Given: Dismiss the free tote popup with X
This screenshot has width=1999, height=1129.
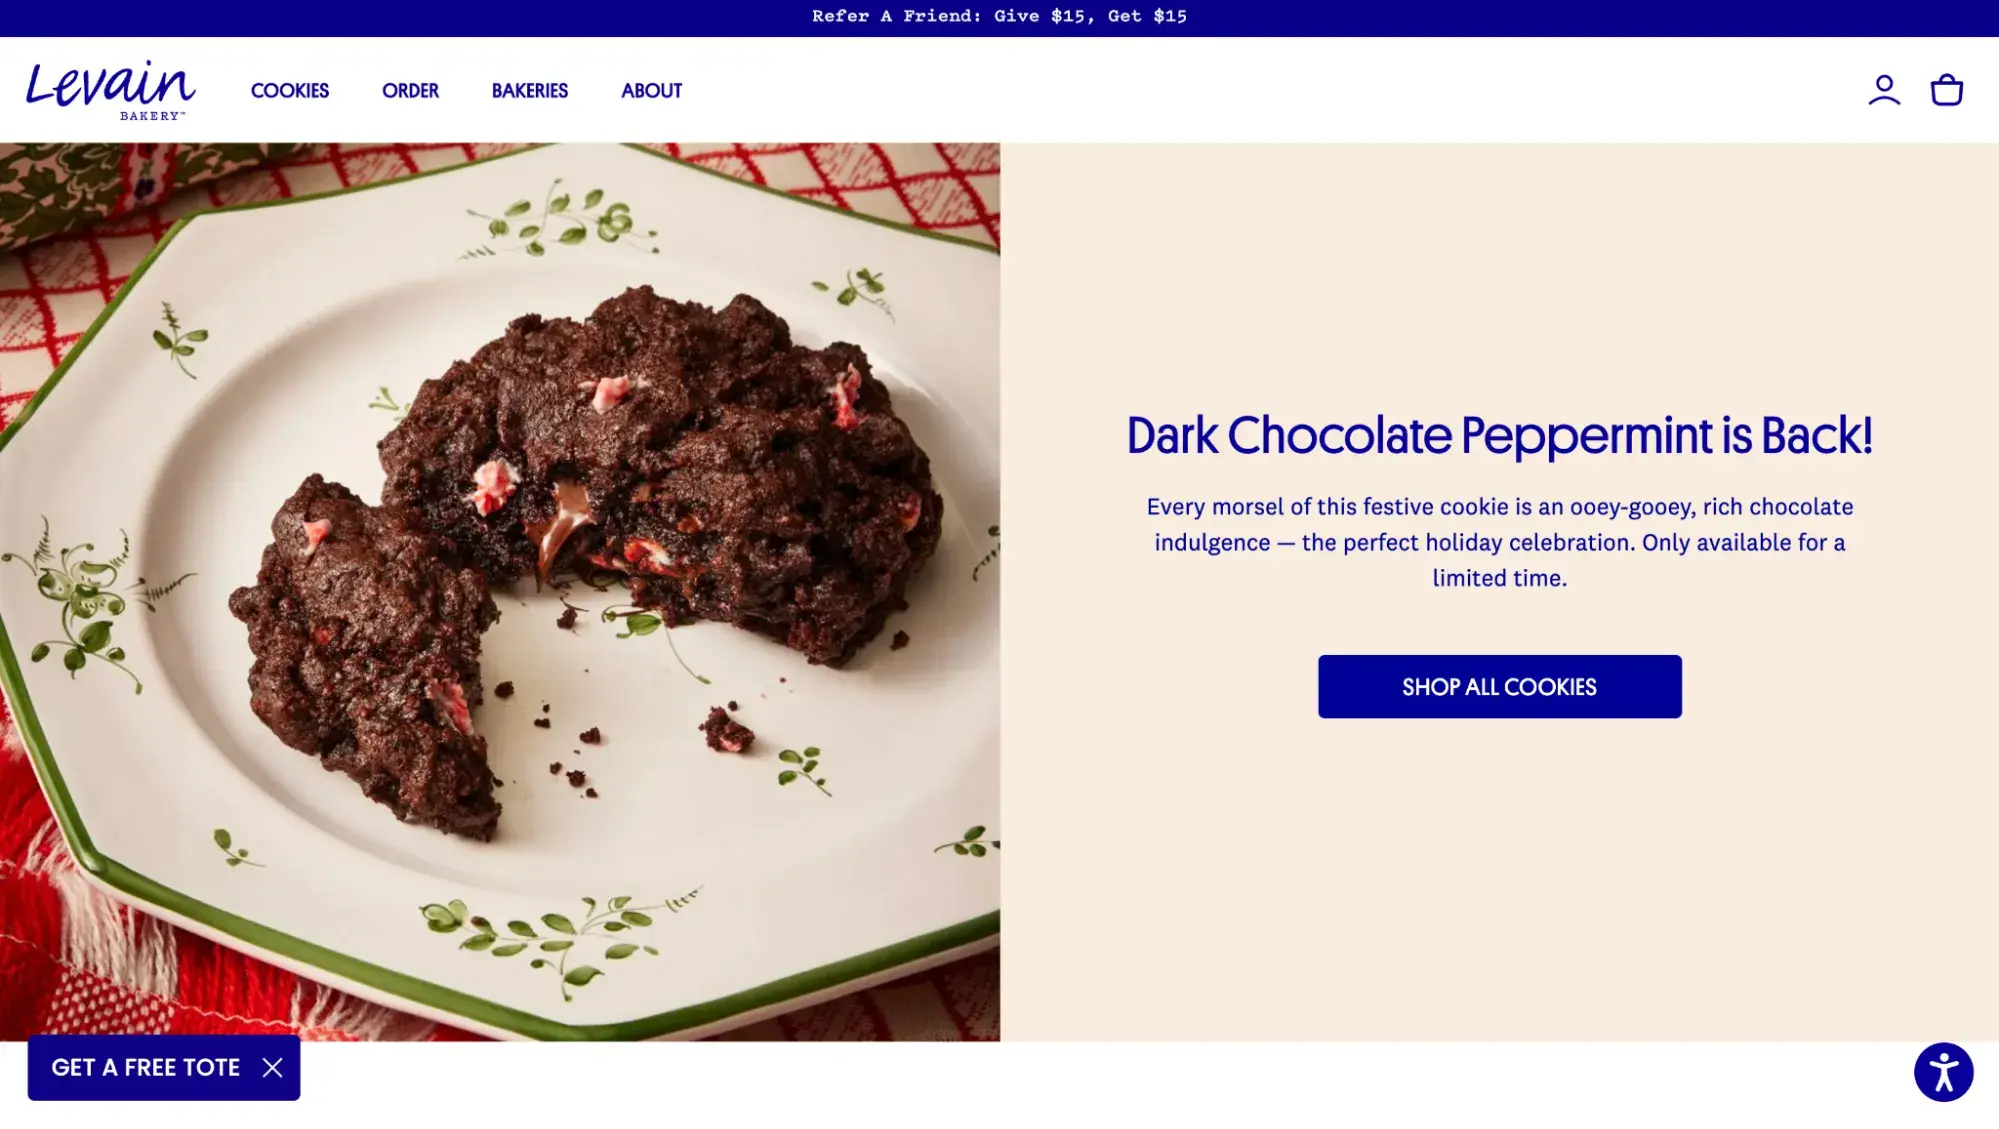Looking at the screenshot, I should click(x=272, y=1068).
